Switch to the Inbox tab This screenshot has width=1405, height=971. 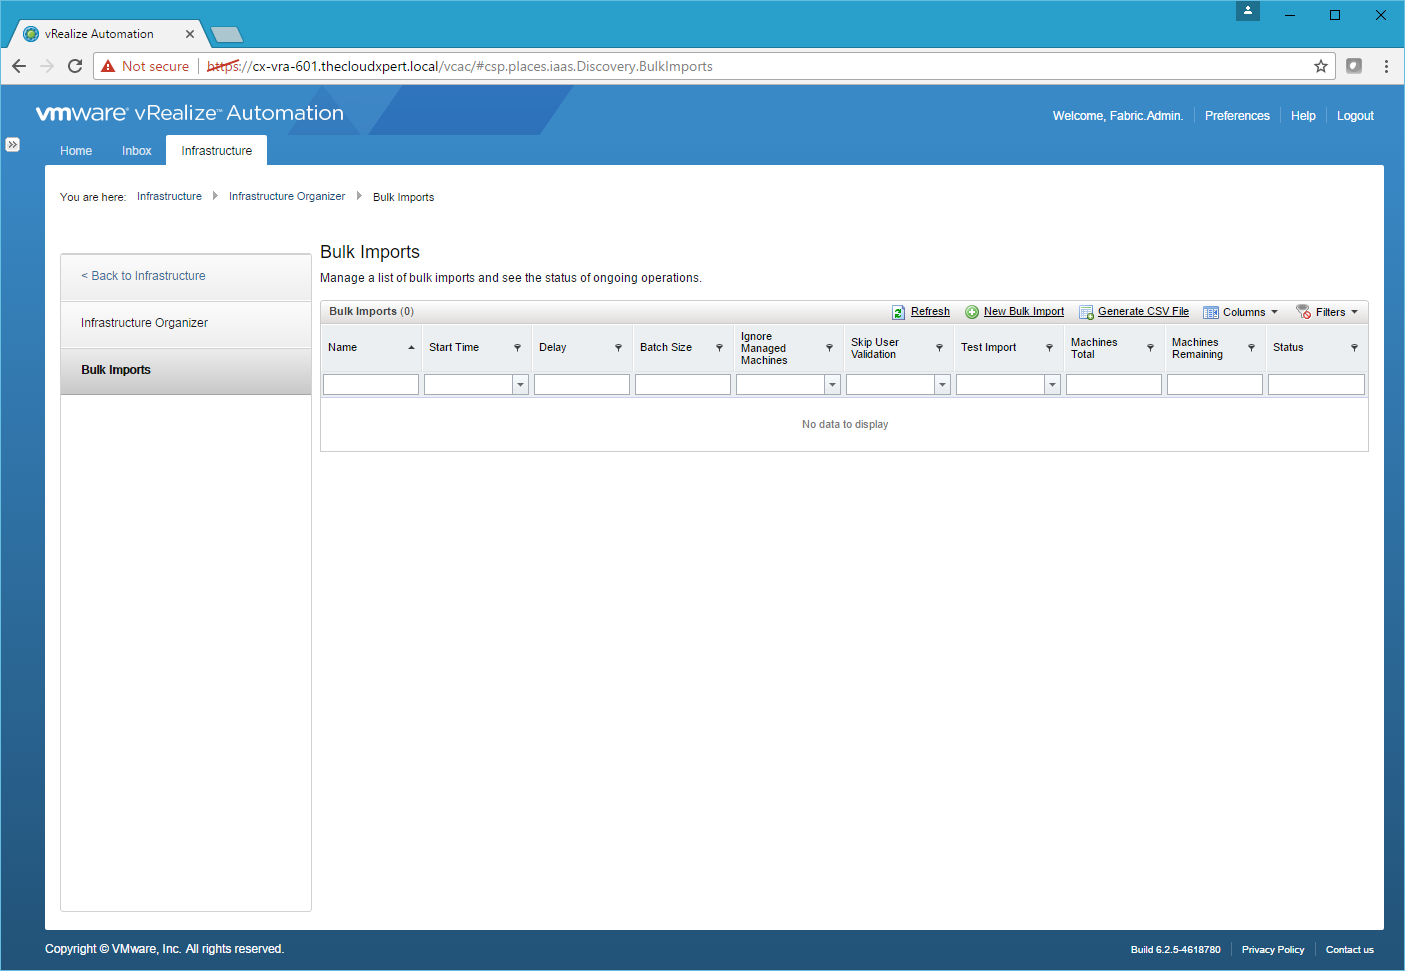pyautogui.click(x=136, y=151)
